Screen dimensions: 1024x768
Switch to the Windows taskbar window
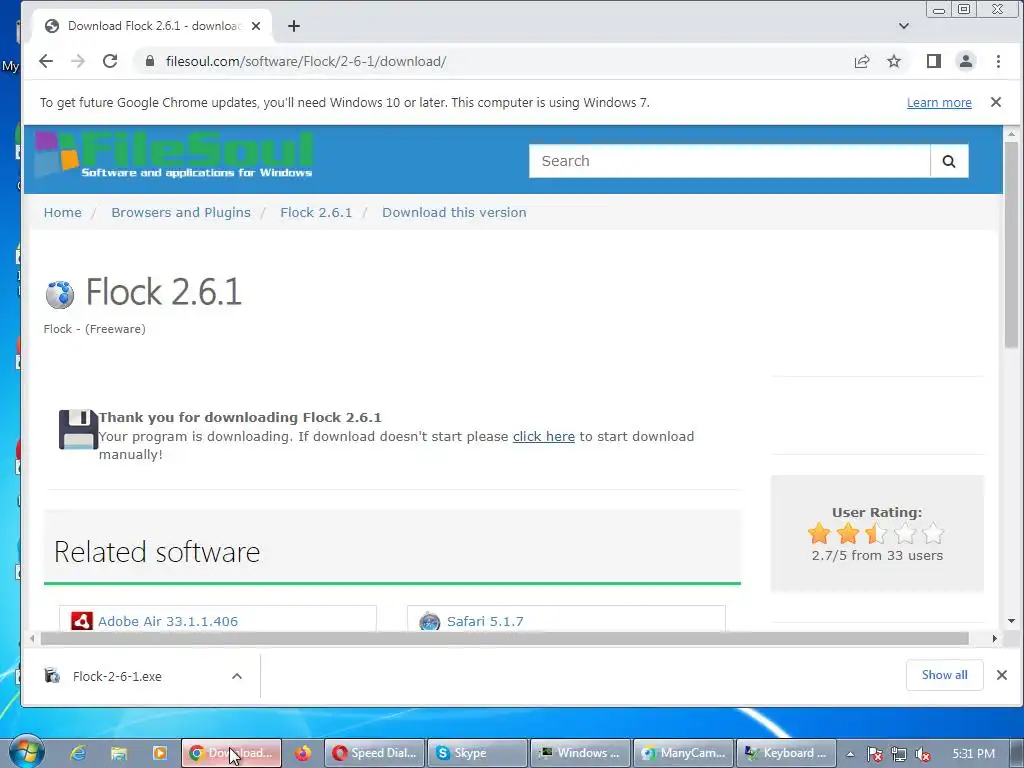click(x=581, y=753)
